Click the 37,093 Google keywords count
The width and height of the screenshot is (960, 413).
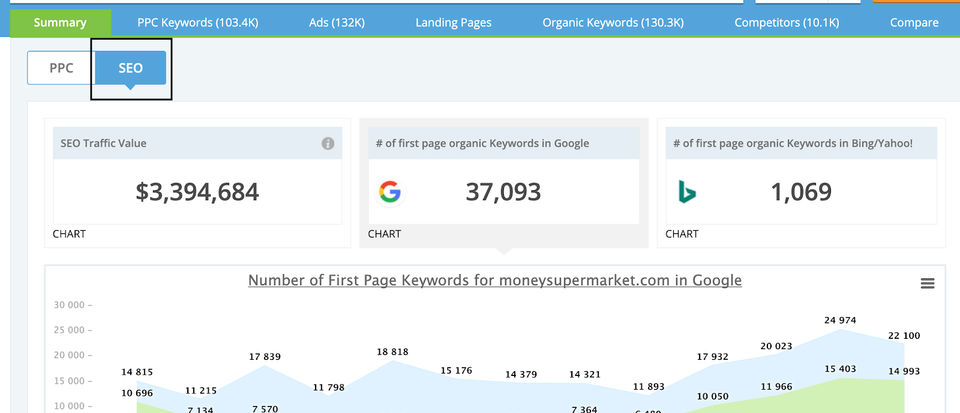tap(503, 192)
